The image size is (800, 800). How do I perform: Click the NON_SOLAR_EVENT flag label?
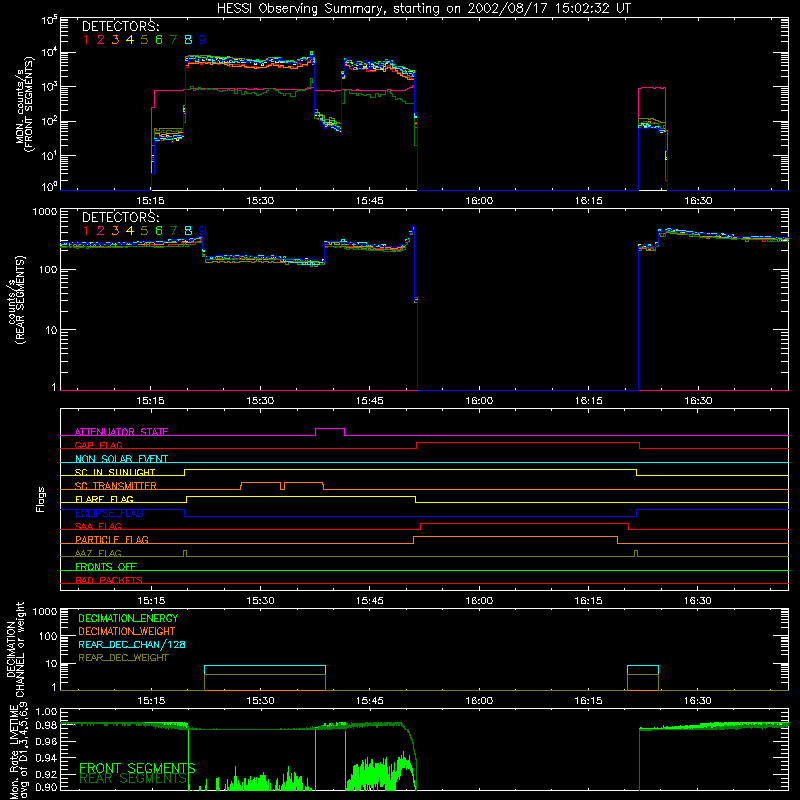(x=121, y=459)
